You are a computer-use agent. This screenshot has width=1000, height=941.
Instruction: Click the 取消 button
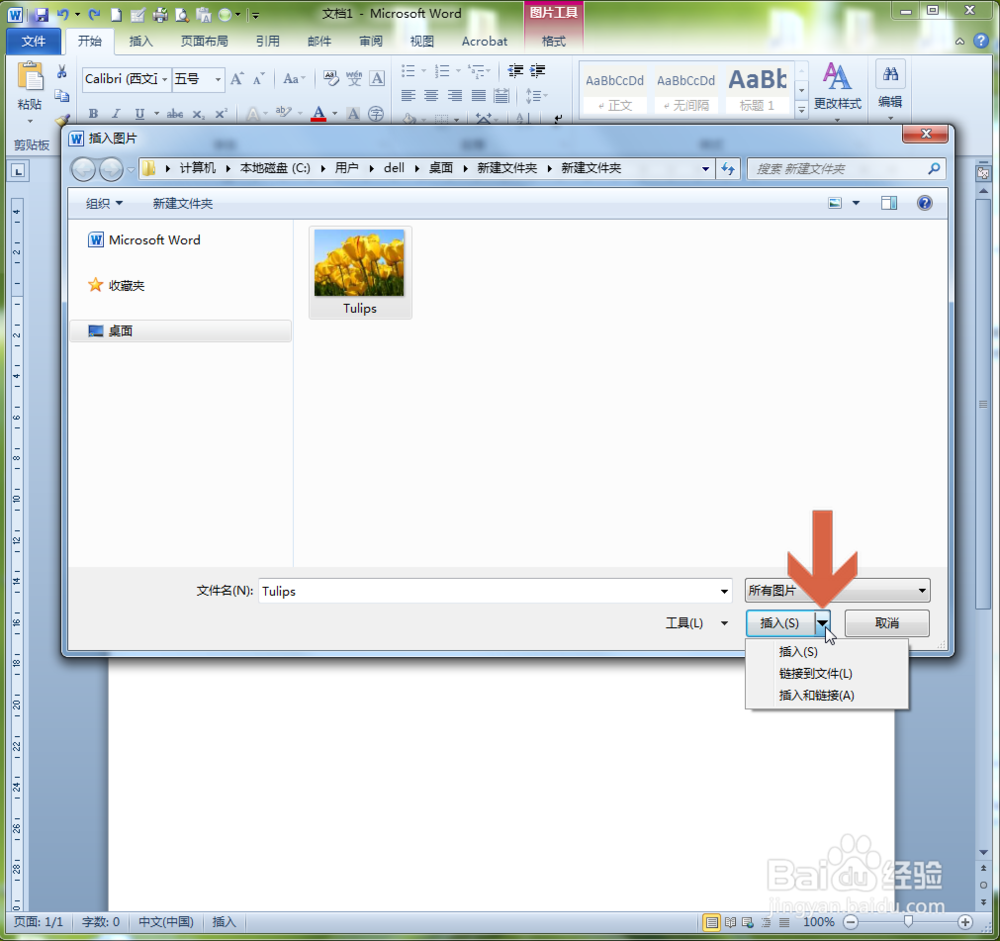pyautogui.click(x=886, y=623)
